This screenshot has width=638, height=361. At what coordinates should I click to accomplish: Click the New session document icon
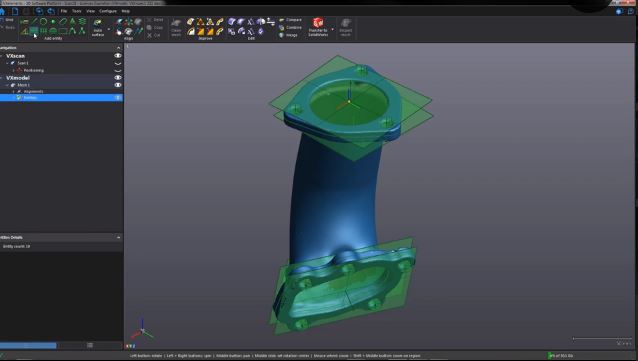pyautogui.click(x=15, y=11)
